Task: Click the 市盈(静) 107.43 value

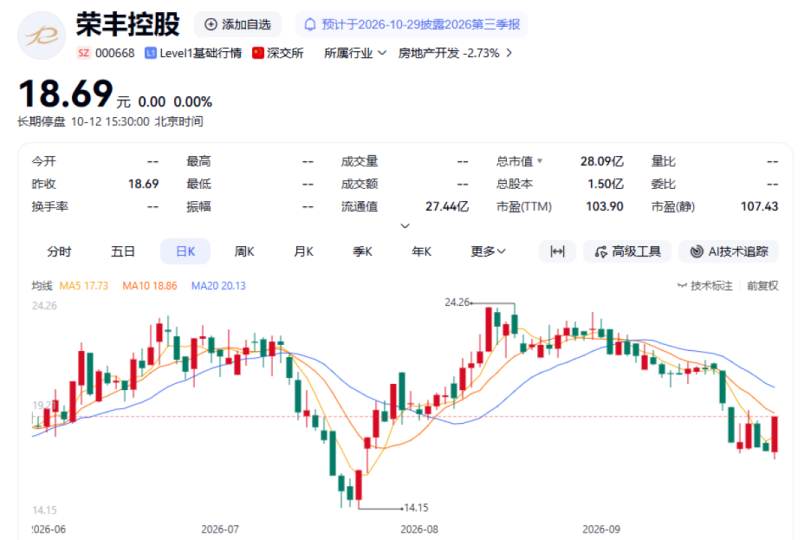Action: click(759, 207)
